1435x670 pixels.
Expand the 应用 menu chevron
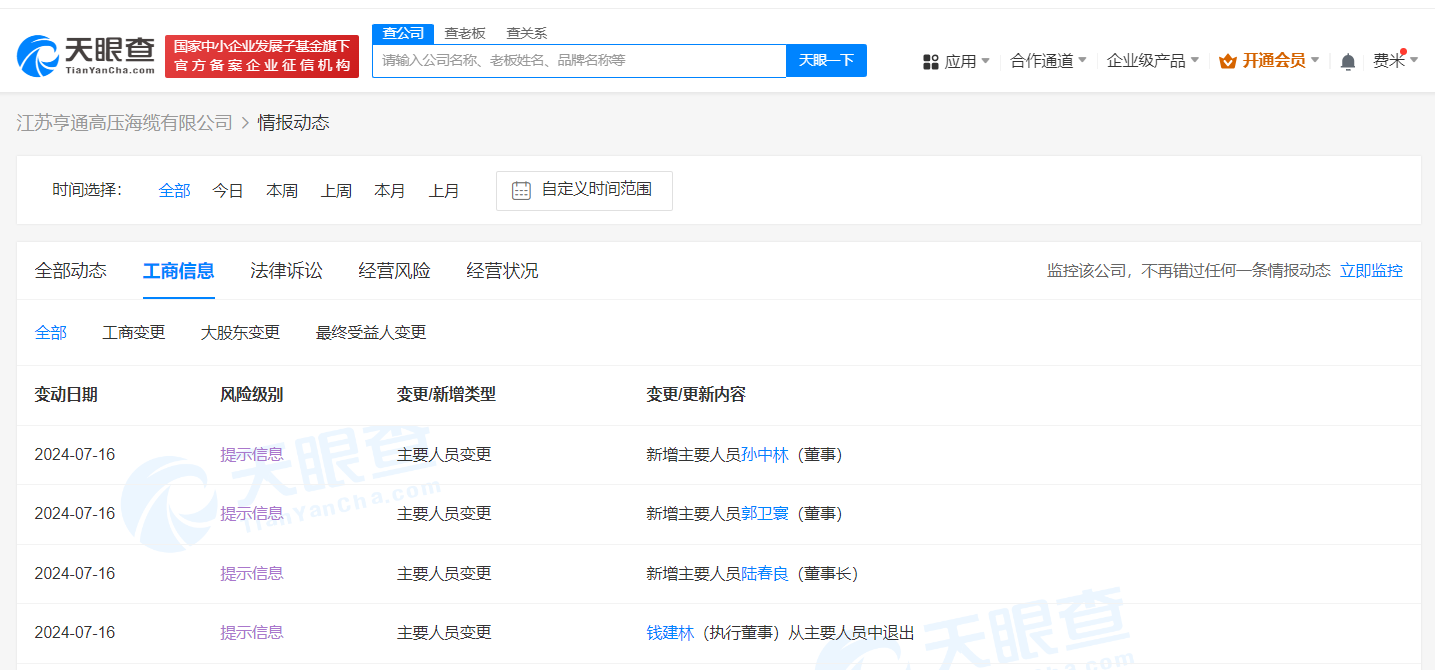(984, 62)
